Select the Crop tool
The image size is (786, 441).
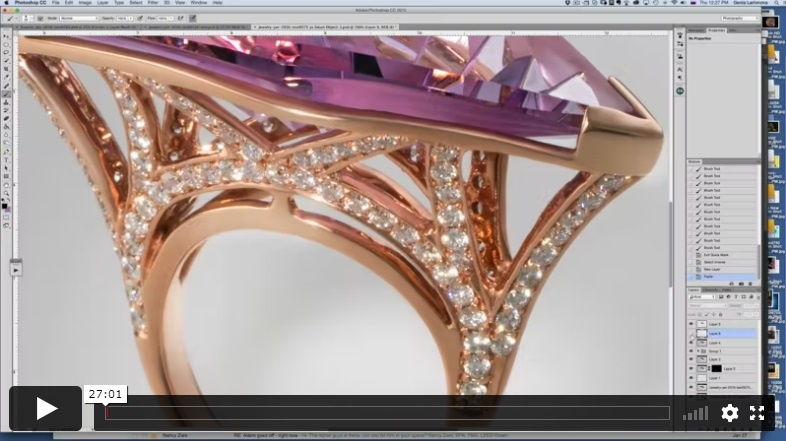coord(6,69)
